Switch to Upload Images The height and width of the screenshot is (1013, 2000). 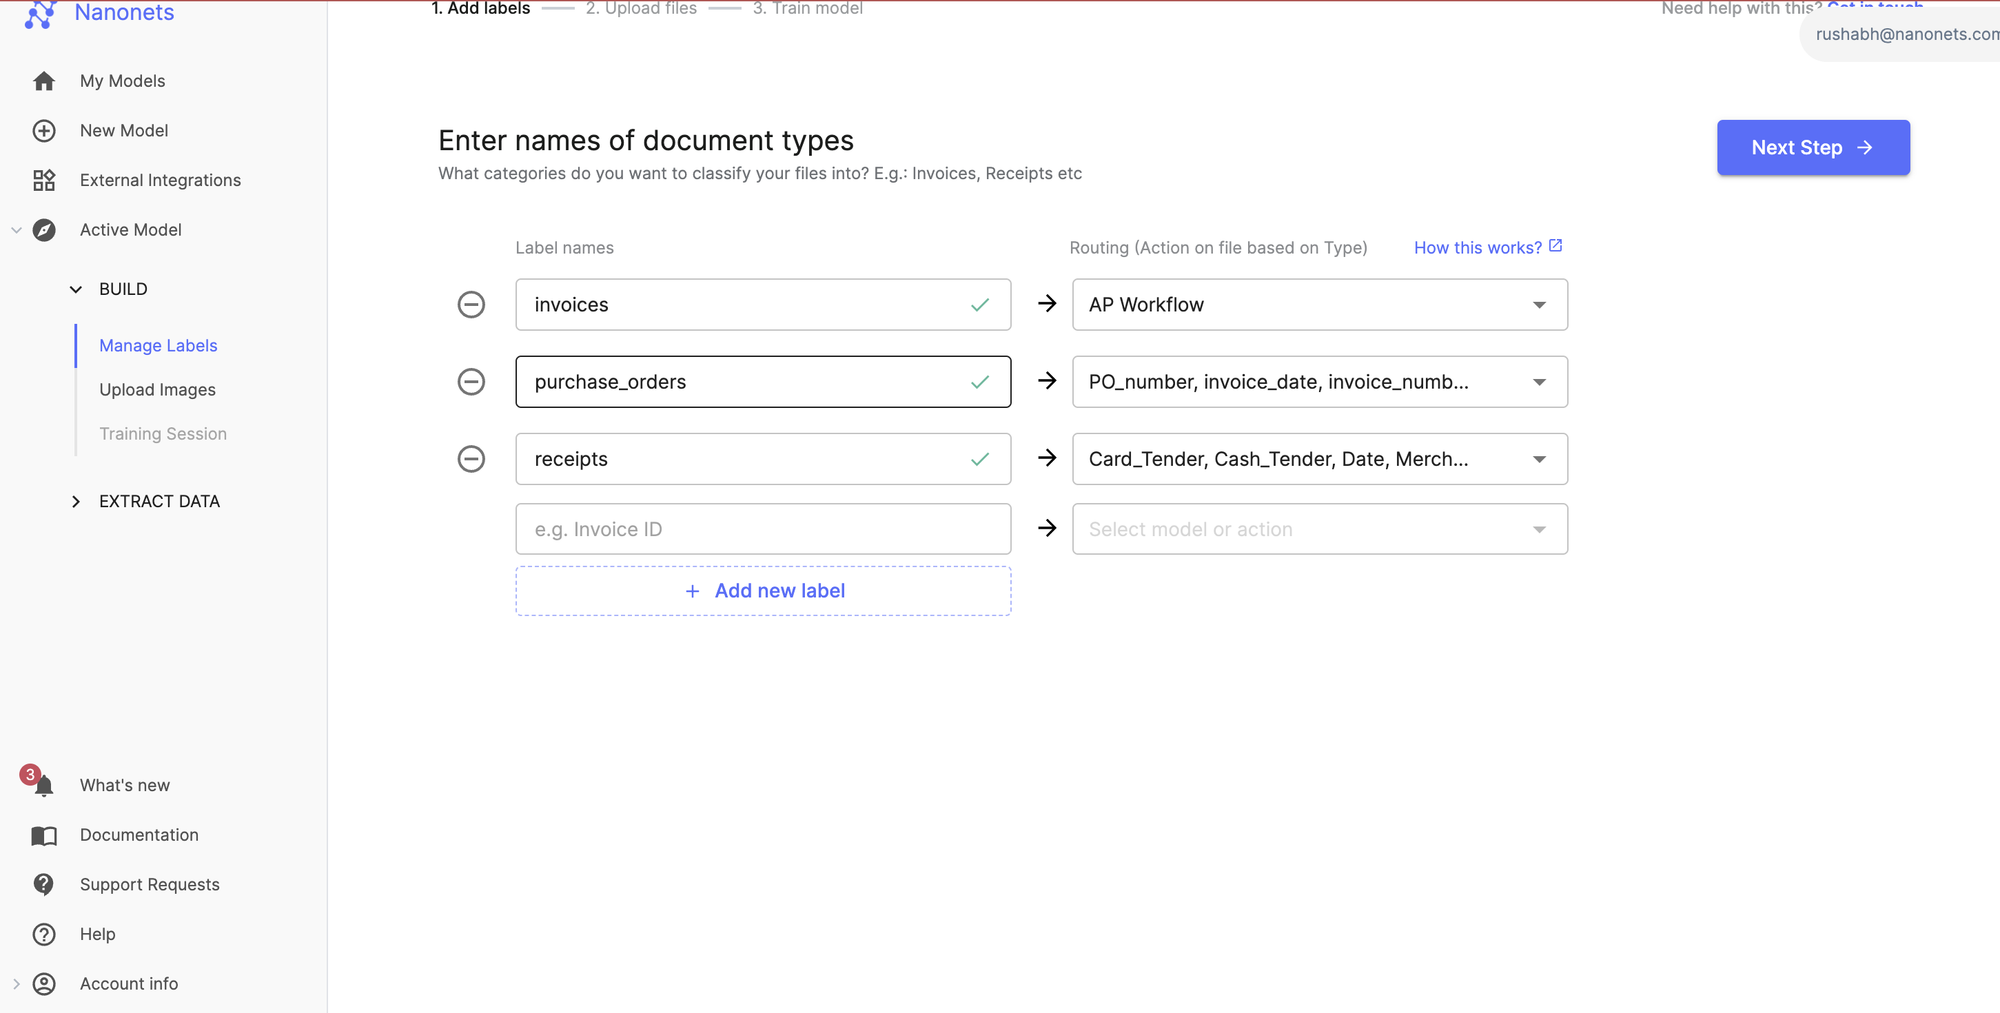pyautogui.click(x=157, y=389)
